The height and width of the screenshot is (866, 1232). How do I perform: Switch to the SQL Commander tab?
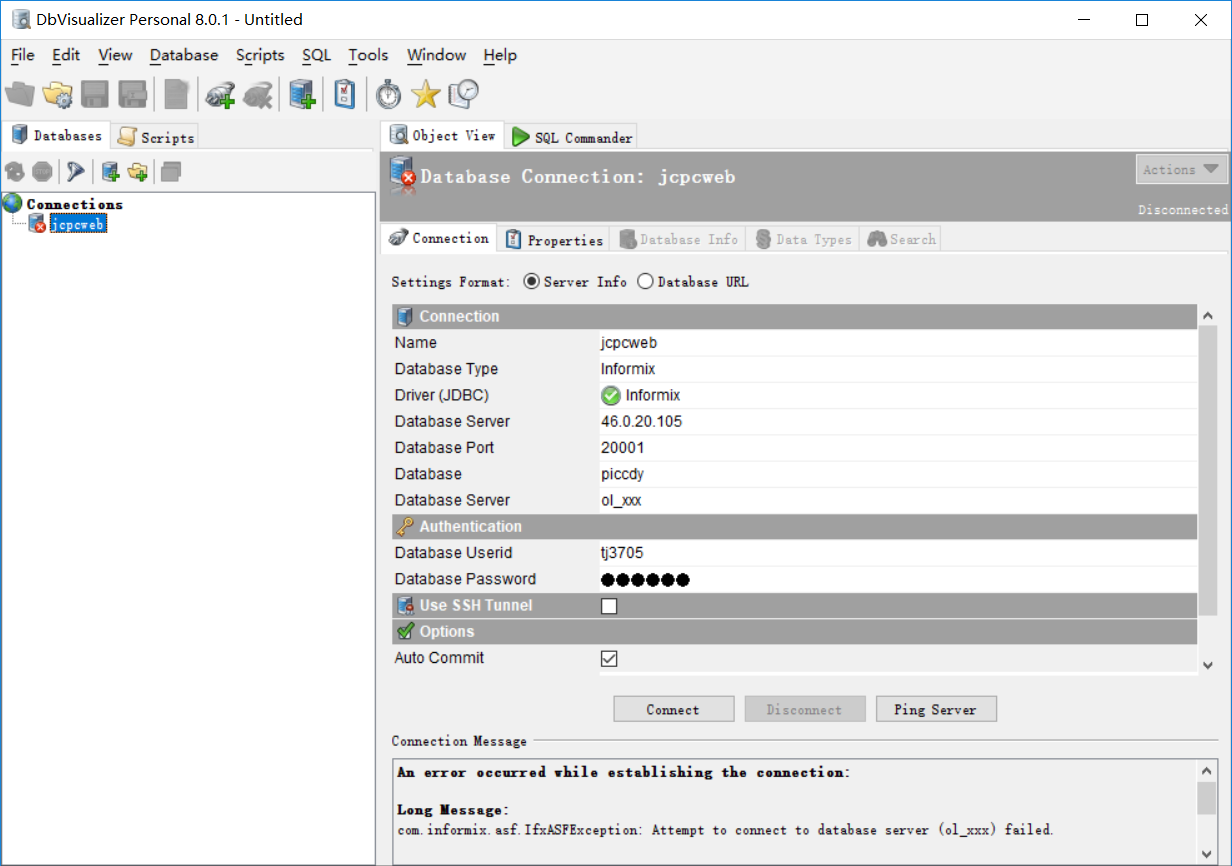(x=571, y=136)
